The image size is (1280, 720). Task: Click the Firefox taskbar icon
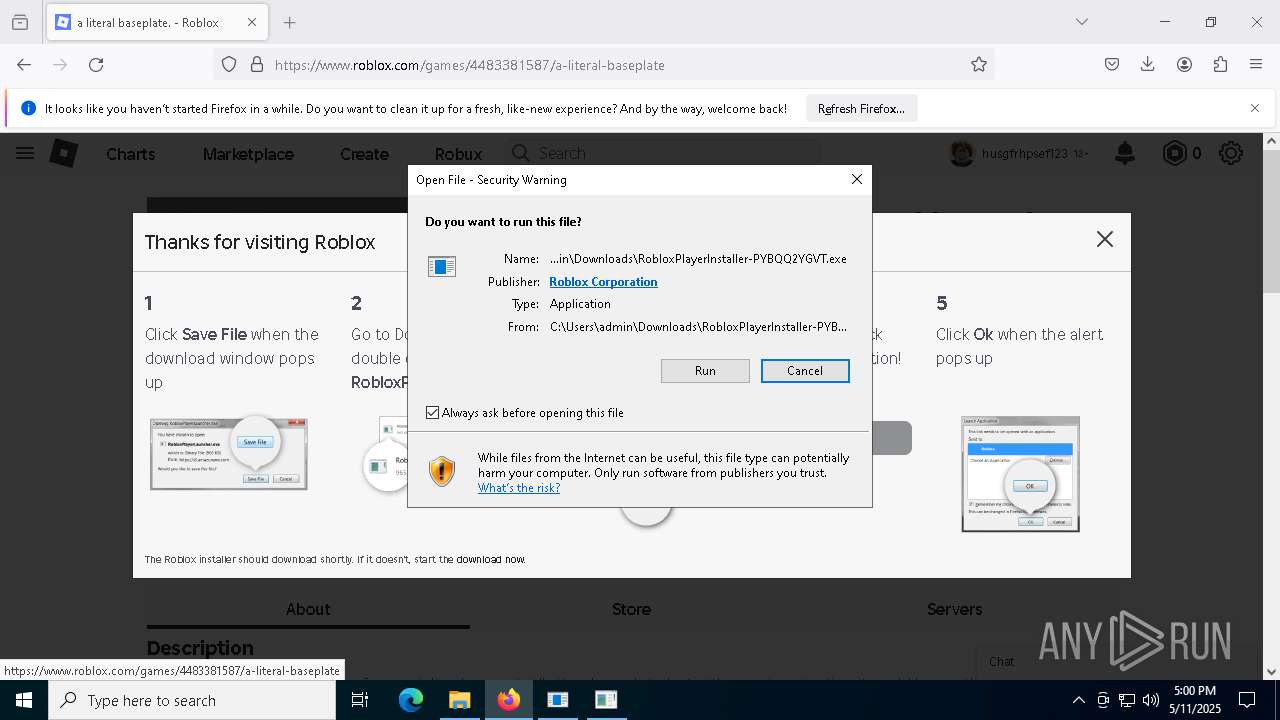tap(509, 700)
